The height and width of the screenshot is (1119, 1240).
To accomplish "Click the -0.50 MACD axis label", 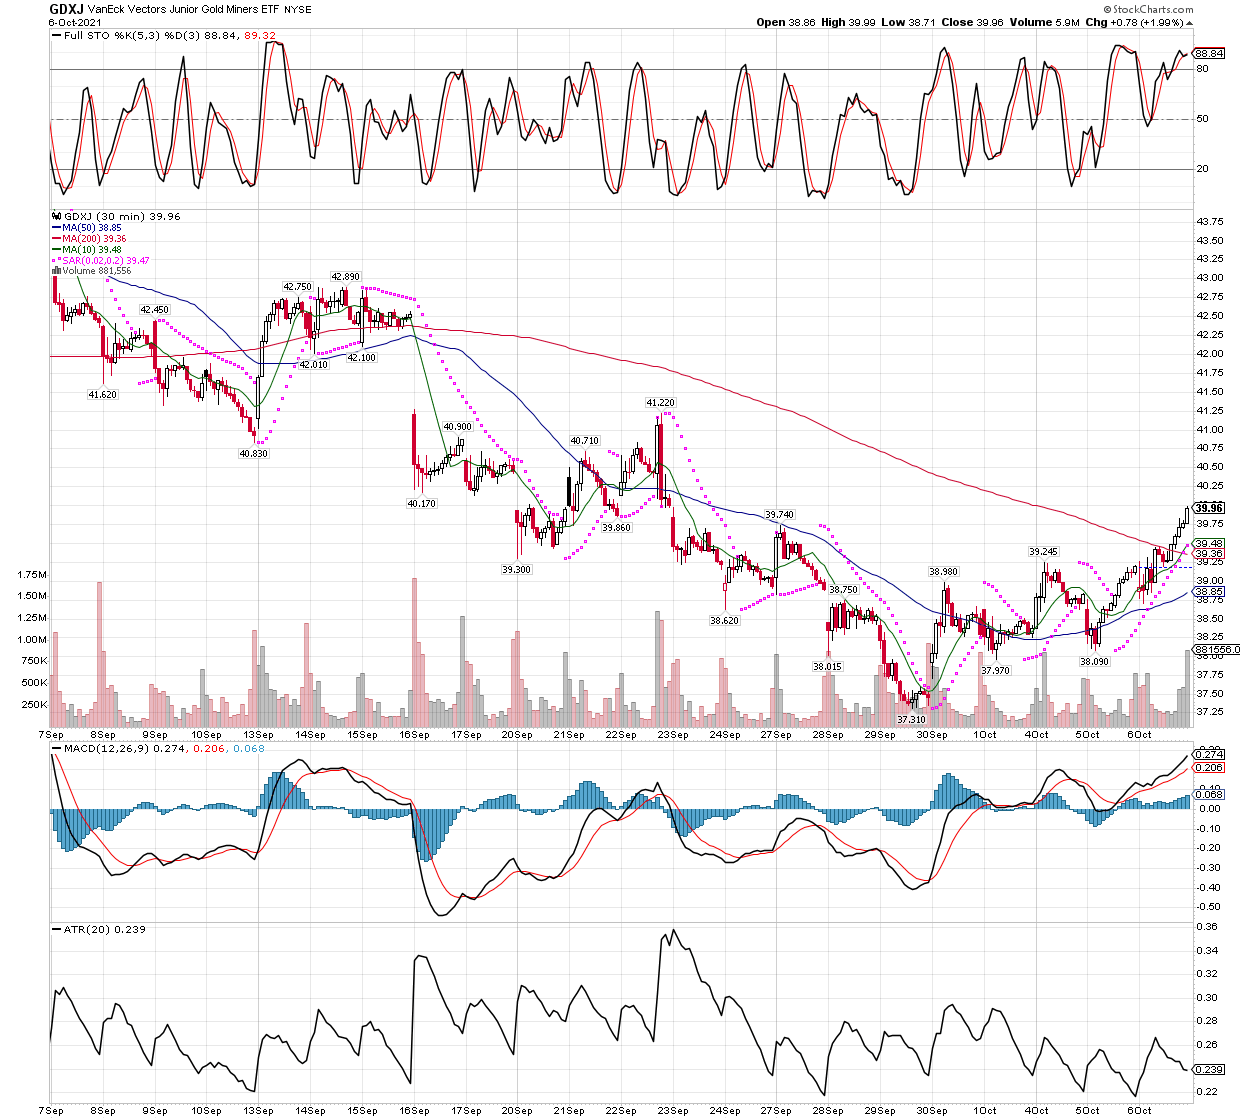I will click(1207, 907).
